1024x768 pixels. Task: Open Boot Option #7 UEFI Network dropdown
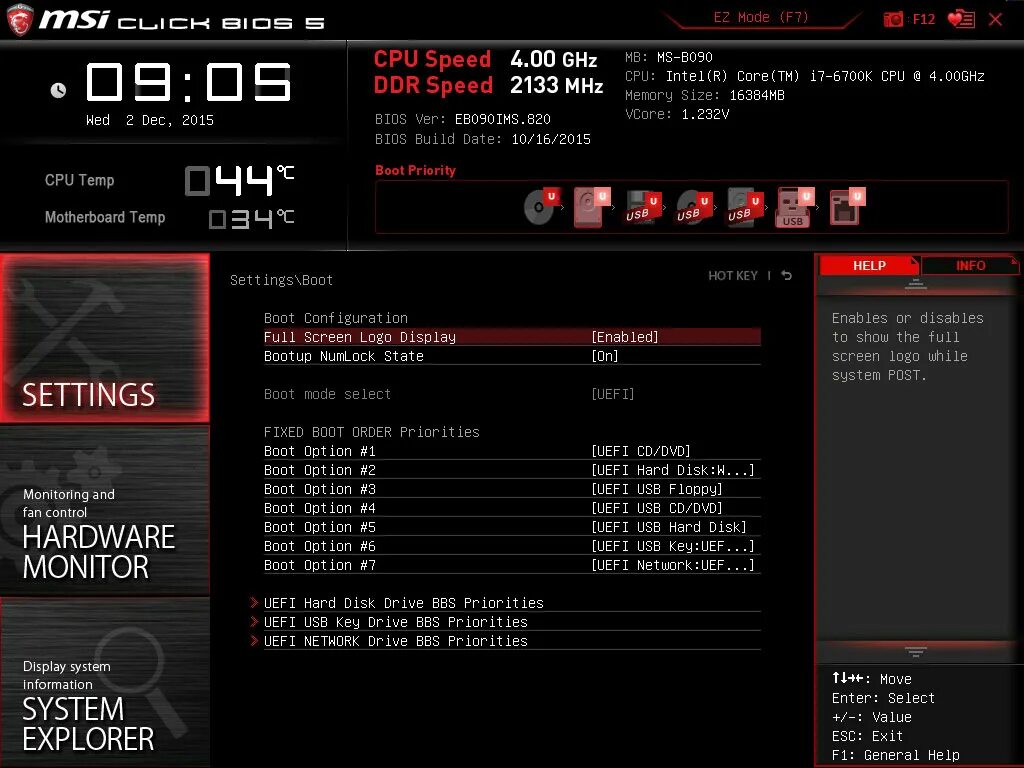click(x=673, y=565)
